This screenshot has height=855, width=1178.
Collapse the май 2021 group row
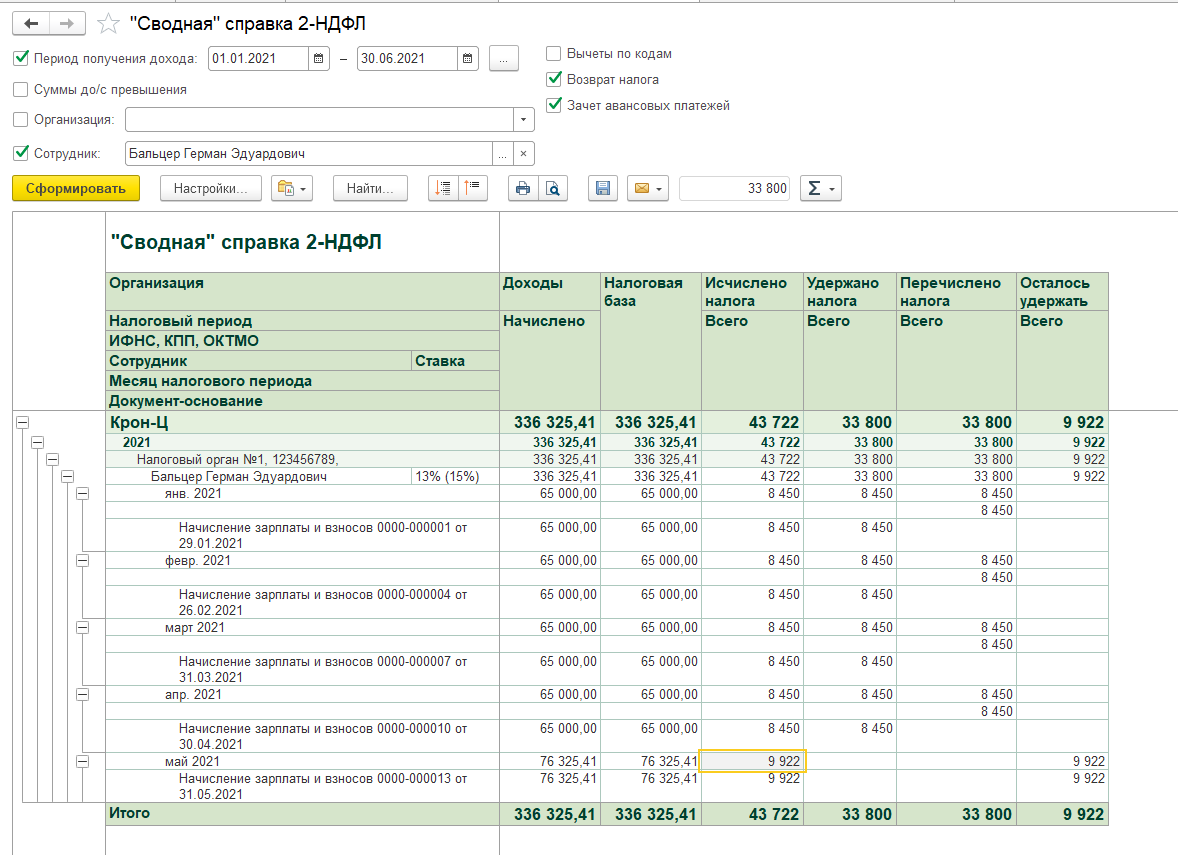pyautogui.click(x=83, y=761)
